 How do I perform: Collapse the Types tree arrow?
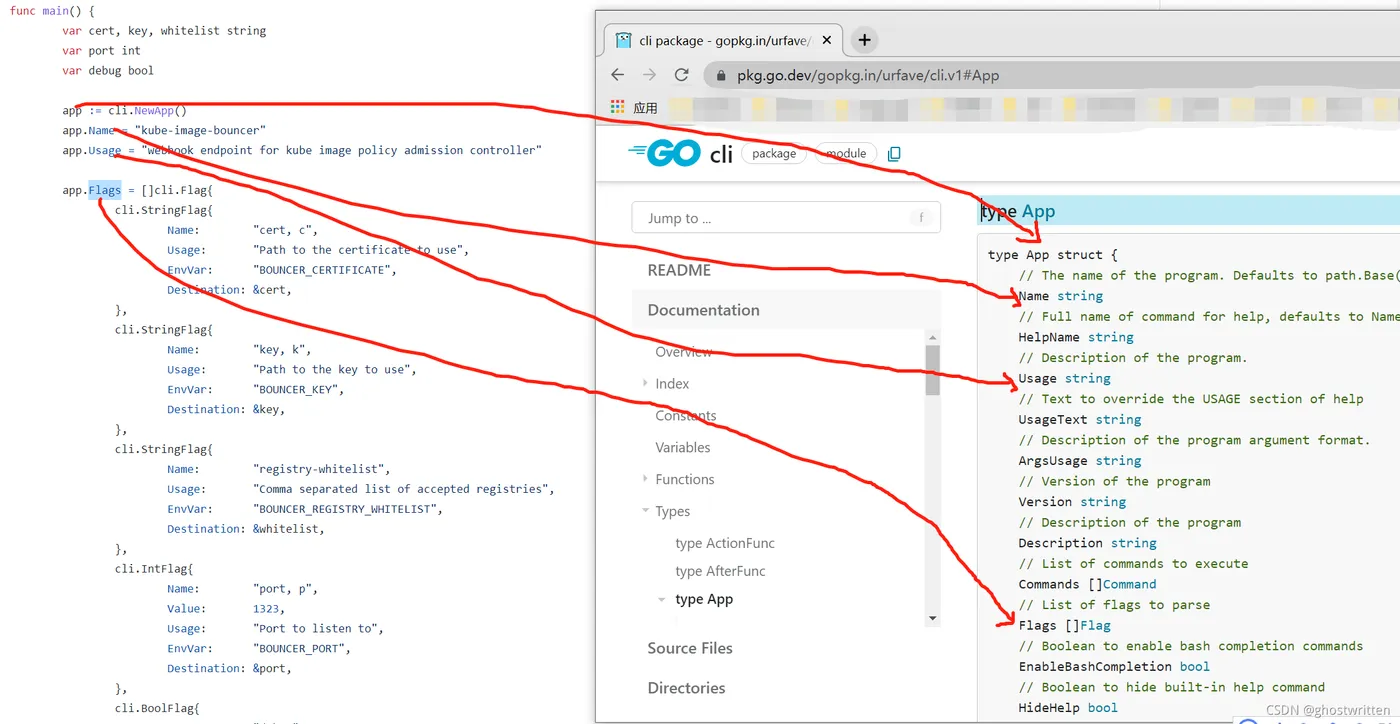coord(645,511)
